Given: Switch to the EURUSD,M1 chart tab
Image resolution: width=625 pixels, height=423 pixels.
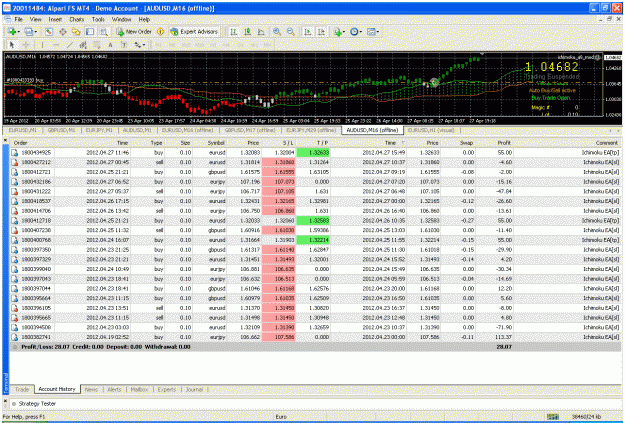Looking at the screenshot, I should [x=22, y=130].
